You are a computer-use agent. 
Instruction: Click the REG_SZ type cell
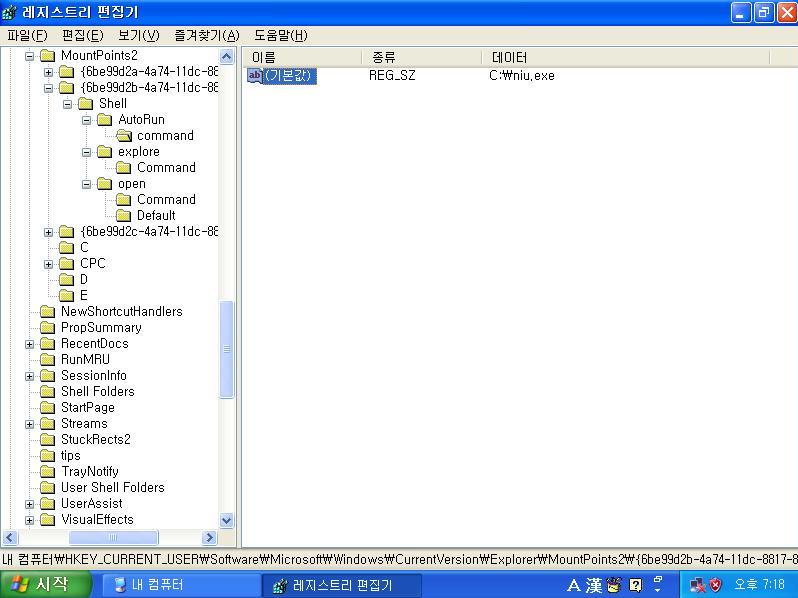[392, 76]
